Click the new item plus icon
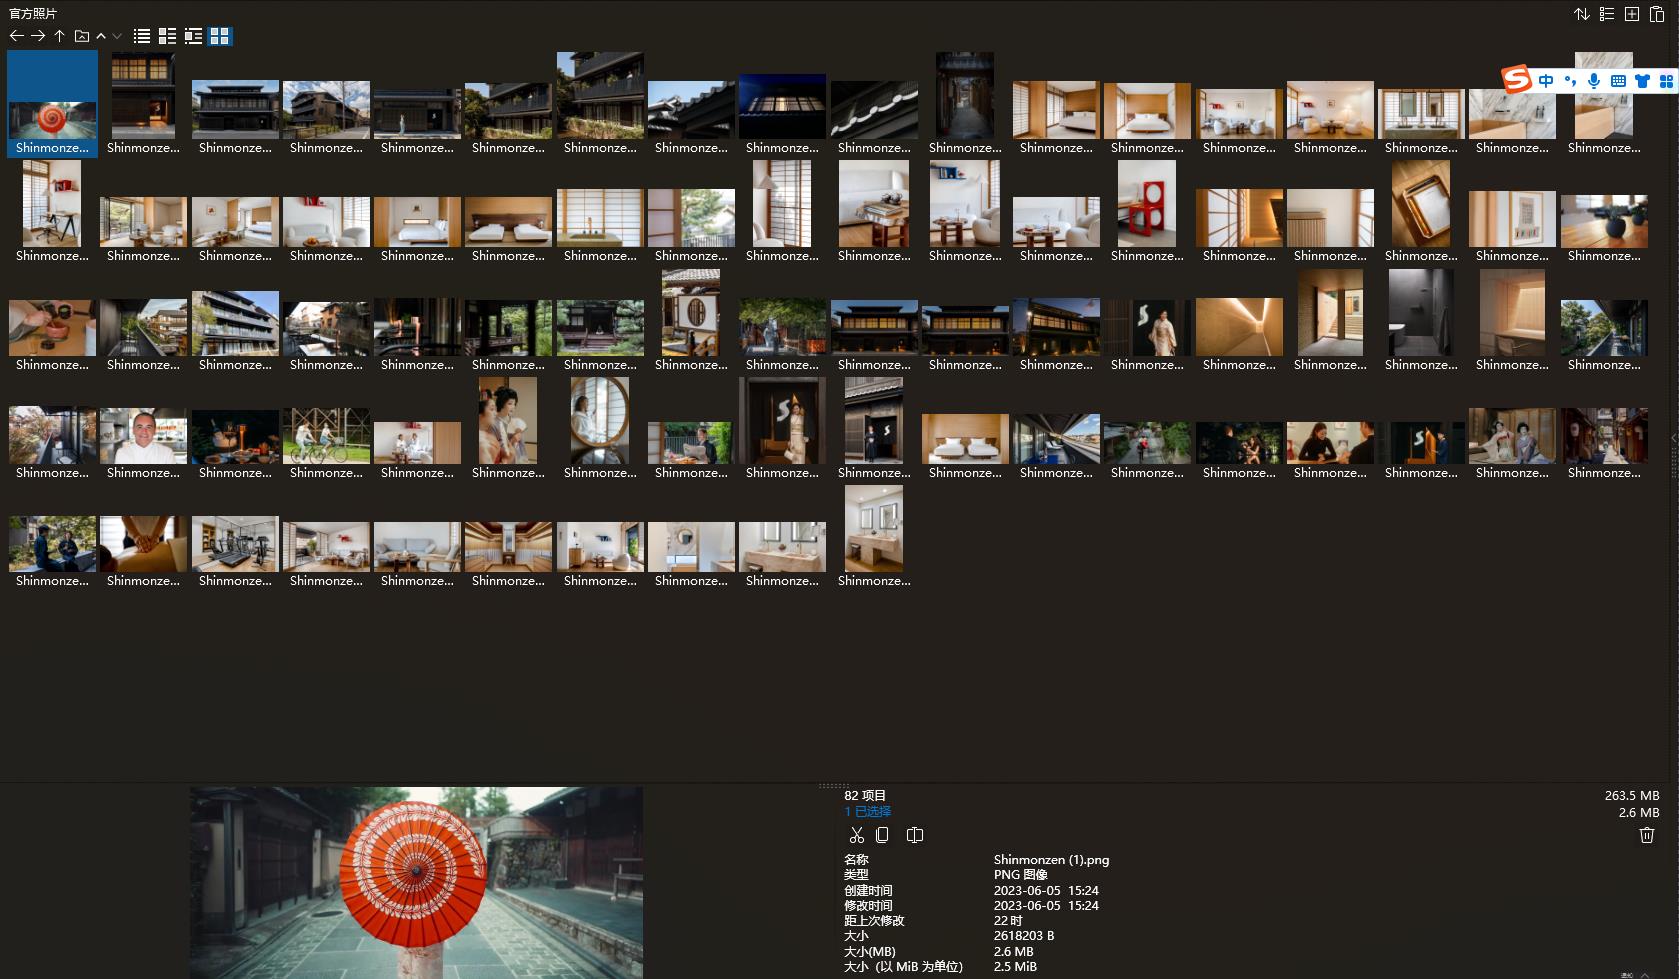Image resolution: width=1679 pixels, height=979 pixels. [1632, 14]
